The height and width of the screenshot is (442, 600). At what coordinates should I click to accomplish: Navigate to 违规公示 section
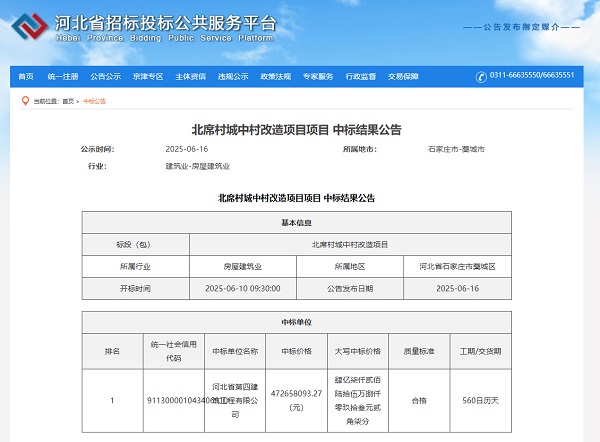[x=233, y=76]
